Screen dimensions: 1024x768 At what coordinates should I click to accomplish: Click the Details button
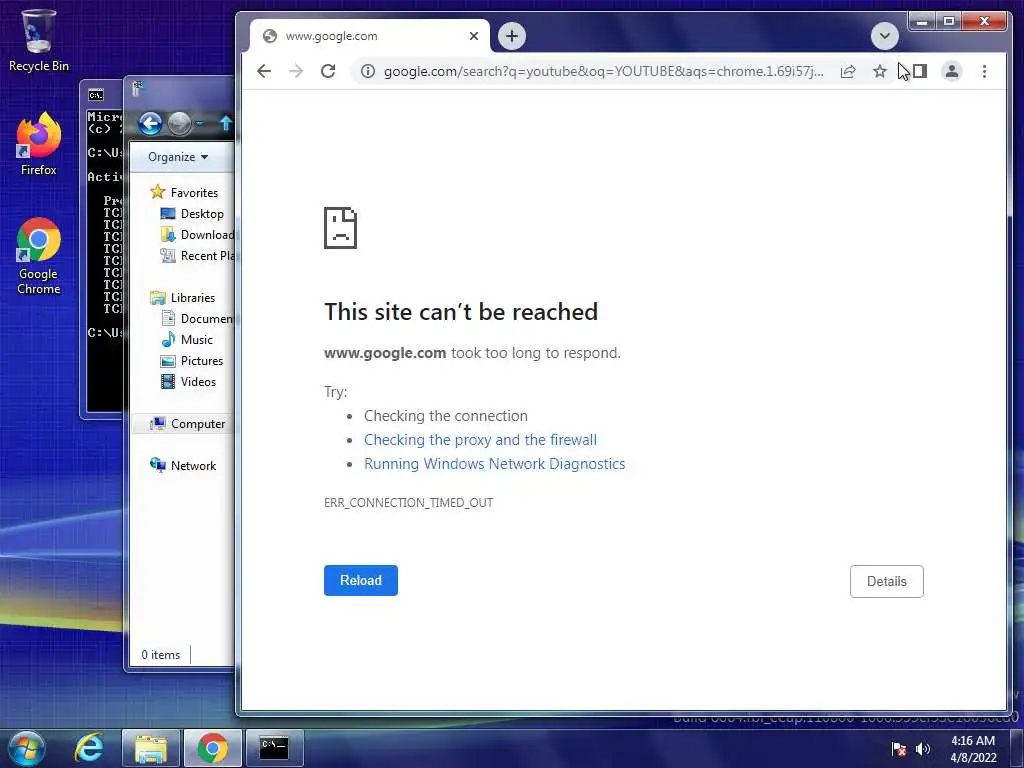(x=887, y=581)
